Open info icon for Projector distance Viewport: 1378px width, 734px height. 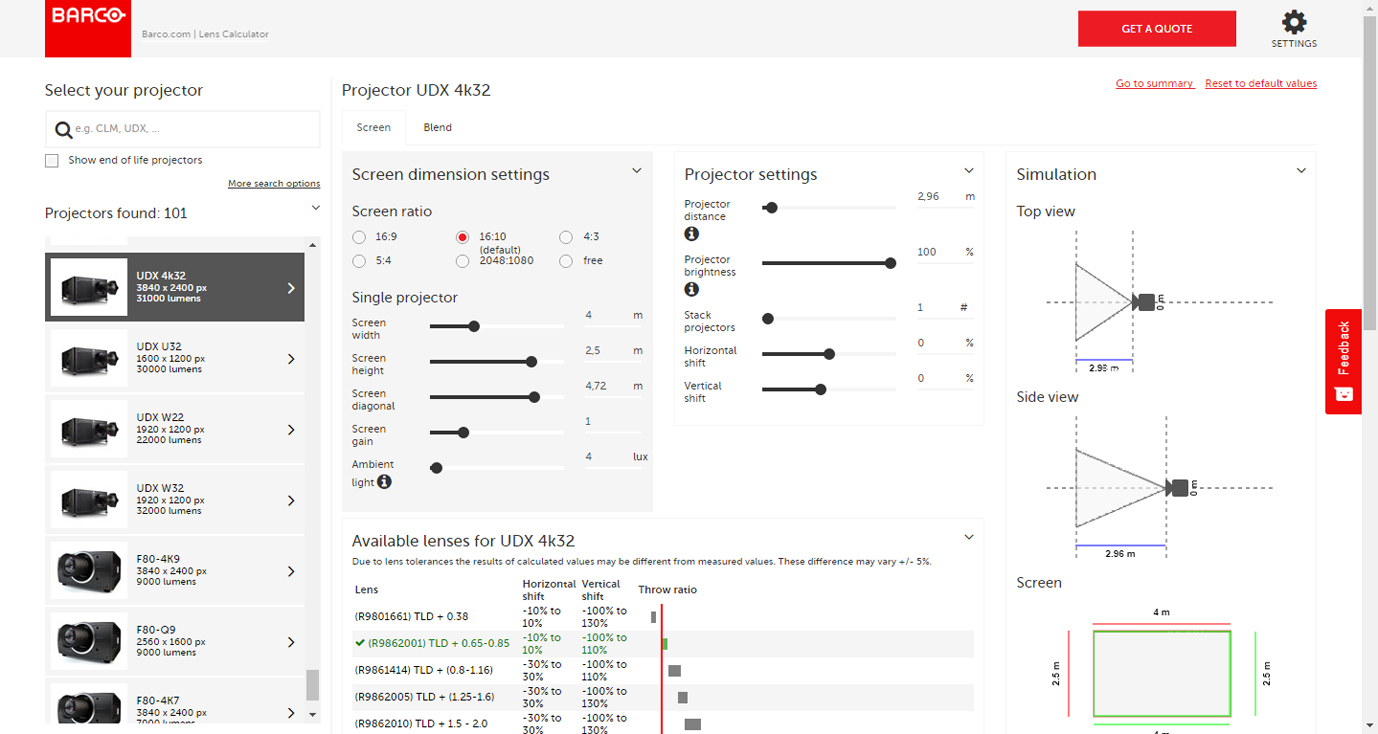pyautogui.click(x=691, y=234)
